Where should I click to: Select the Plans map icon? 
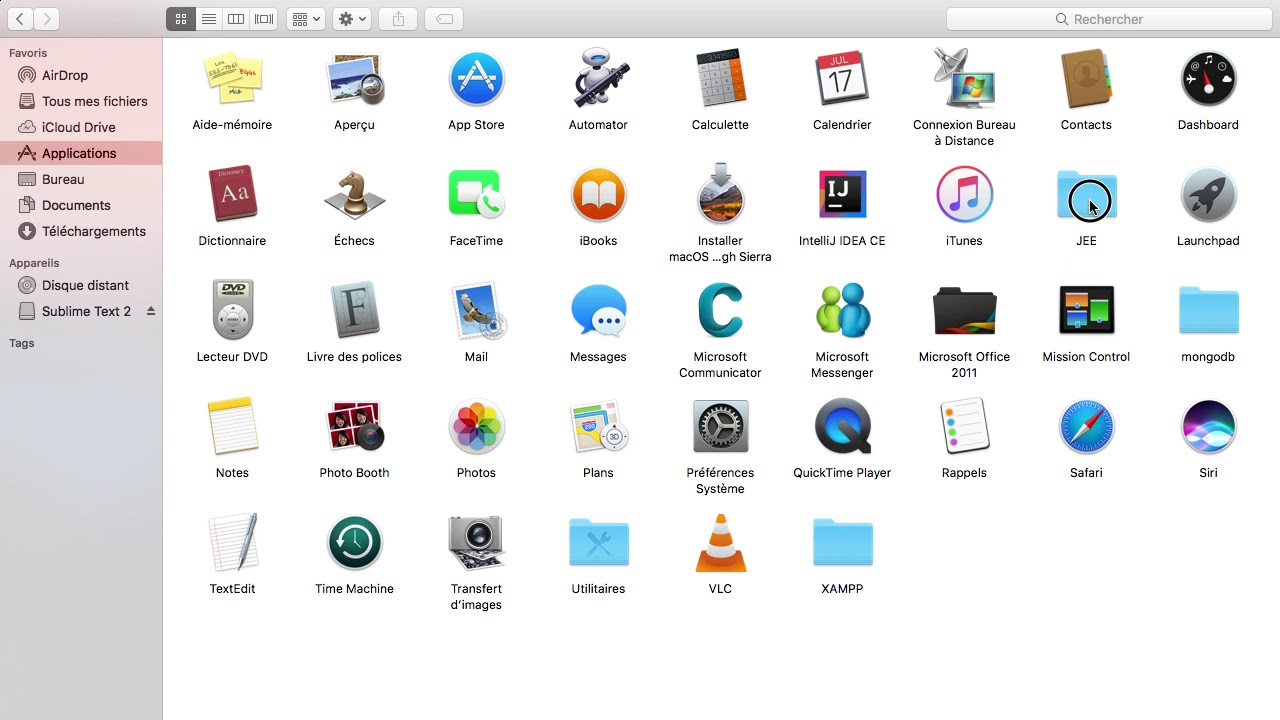tap(598, 427)
